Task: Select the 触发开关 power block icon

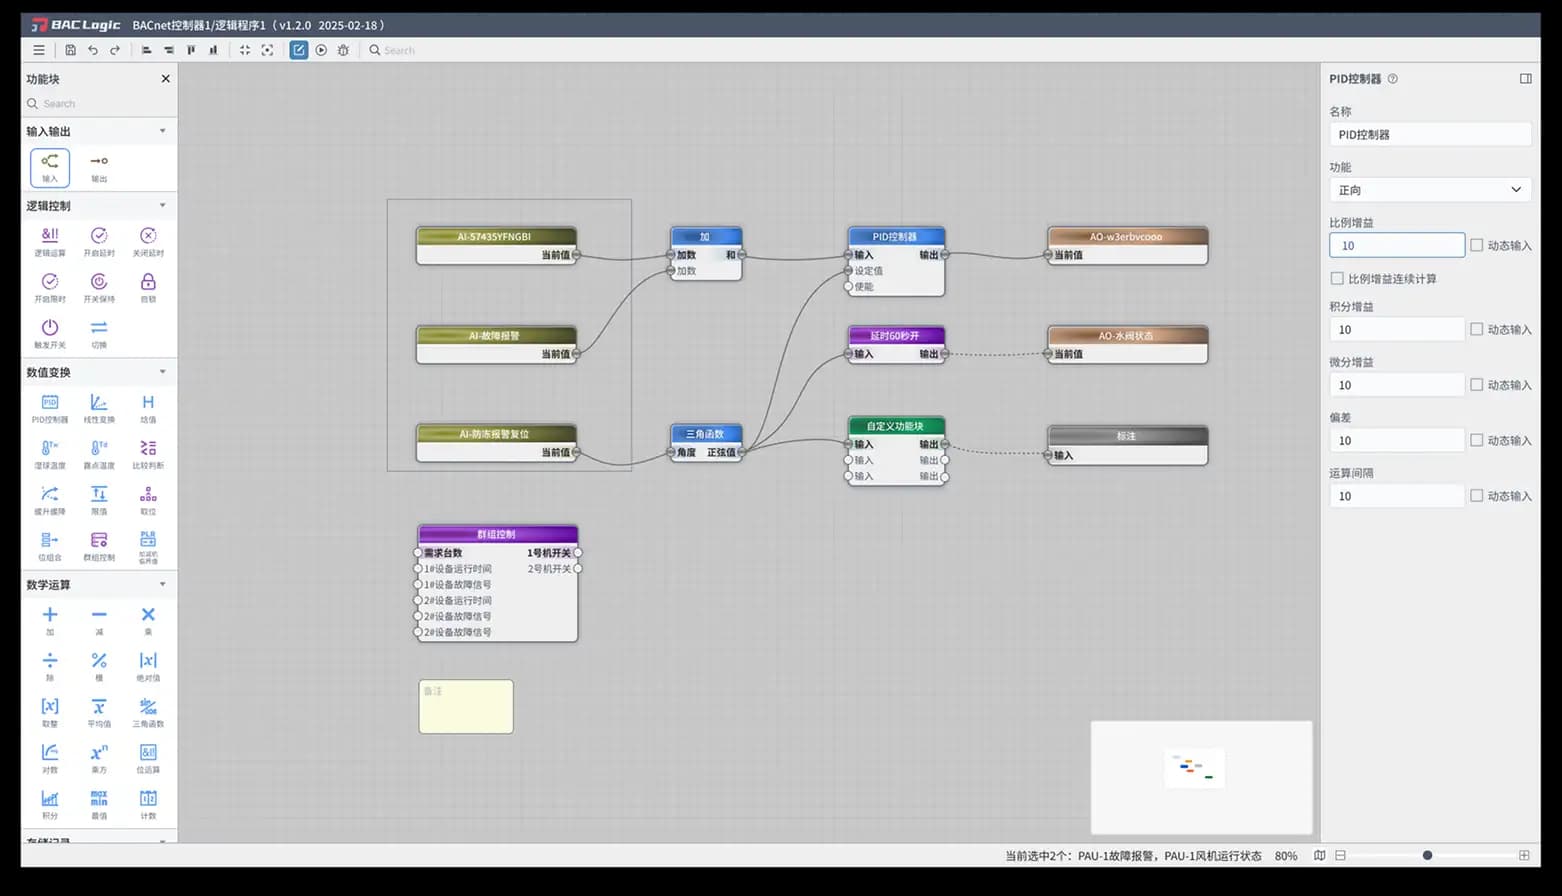Action: (50, 333)
